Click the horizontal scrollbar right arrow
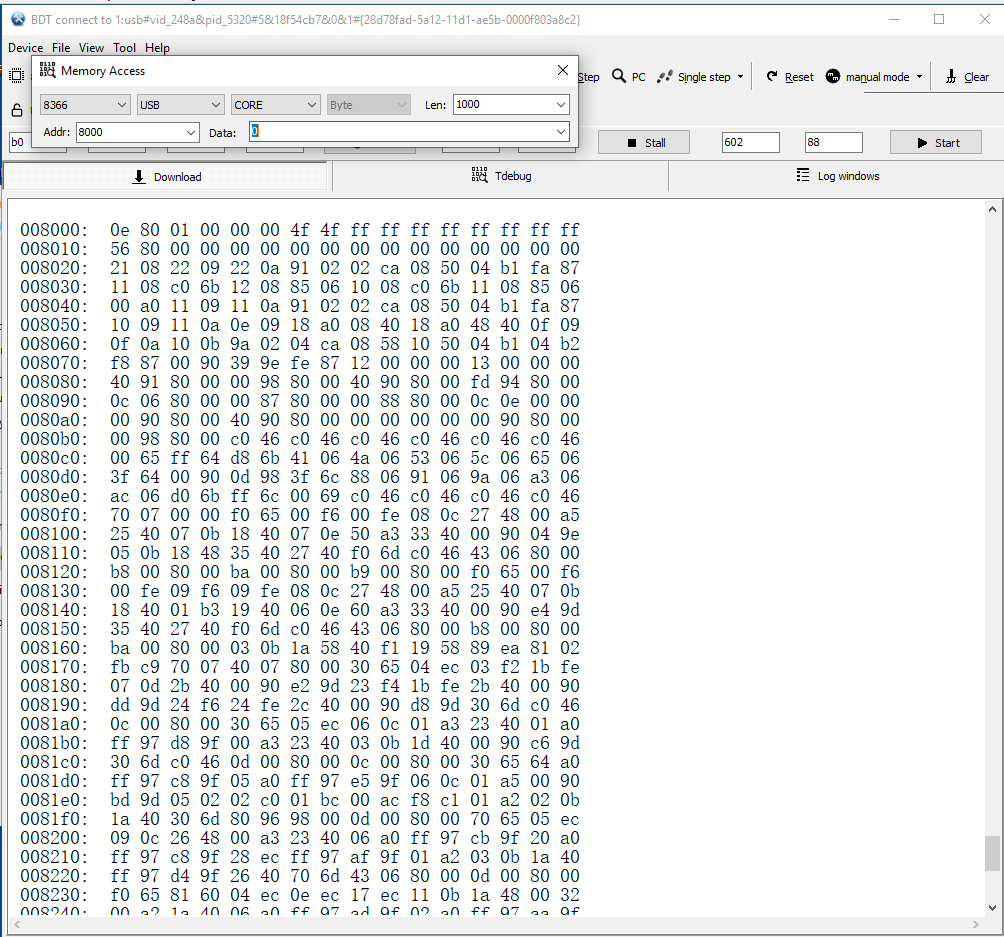The height and width of the screenshot is (937, 1004). click(x=976, y=924)
